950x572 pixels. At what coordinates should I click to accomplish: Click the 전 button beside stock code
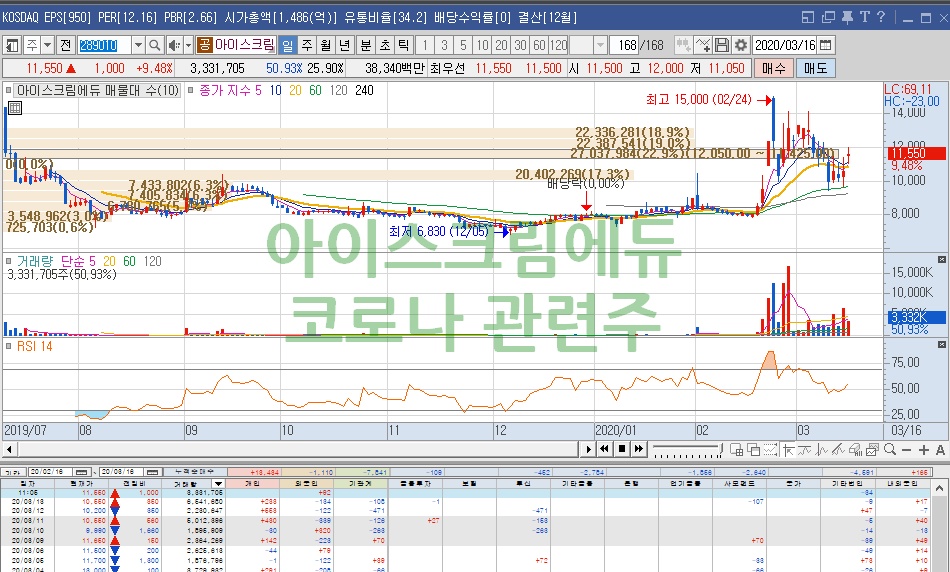click(66, 45)
